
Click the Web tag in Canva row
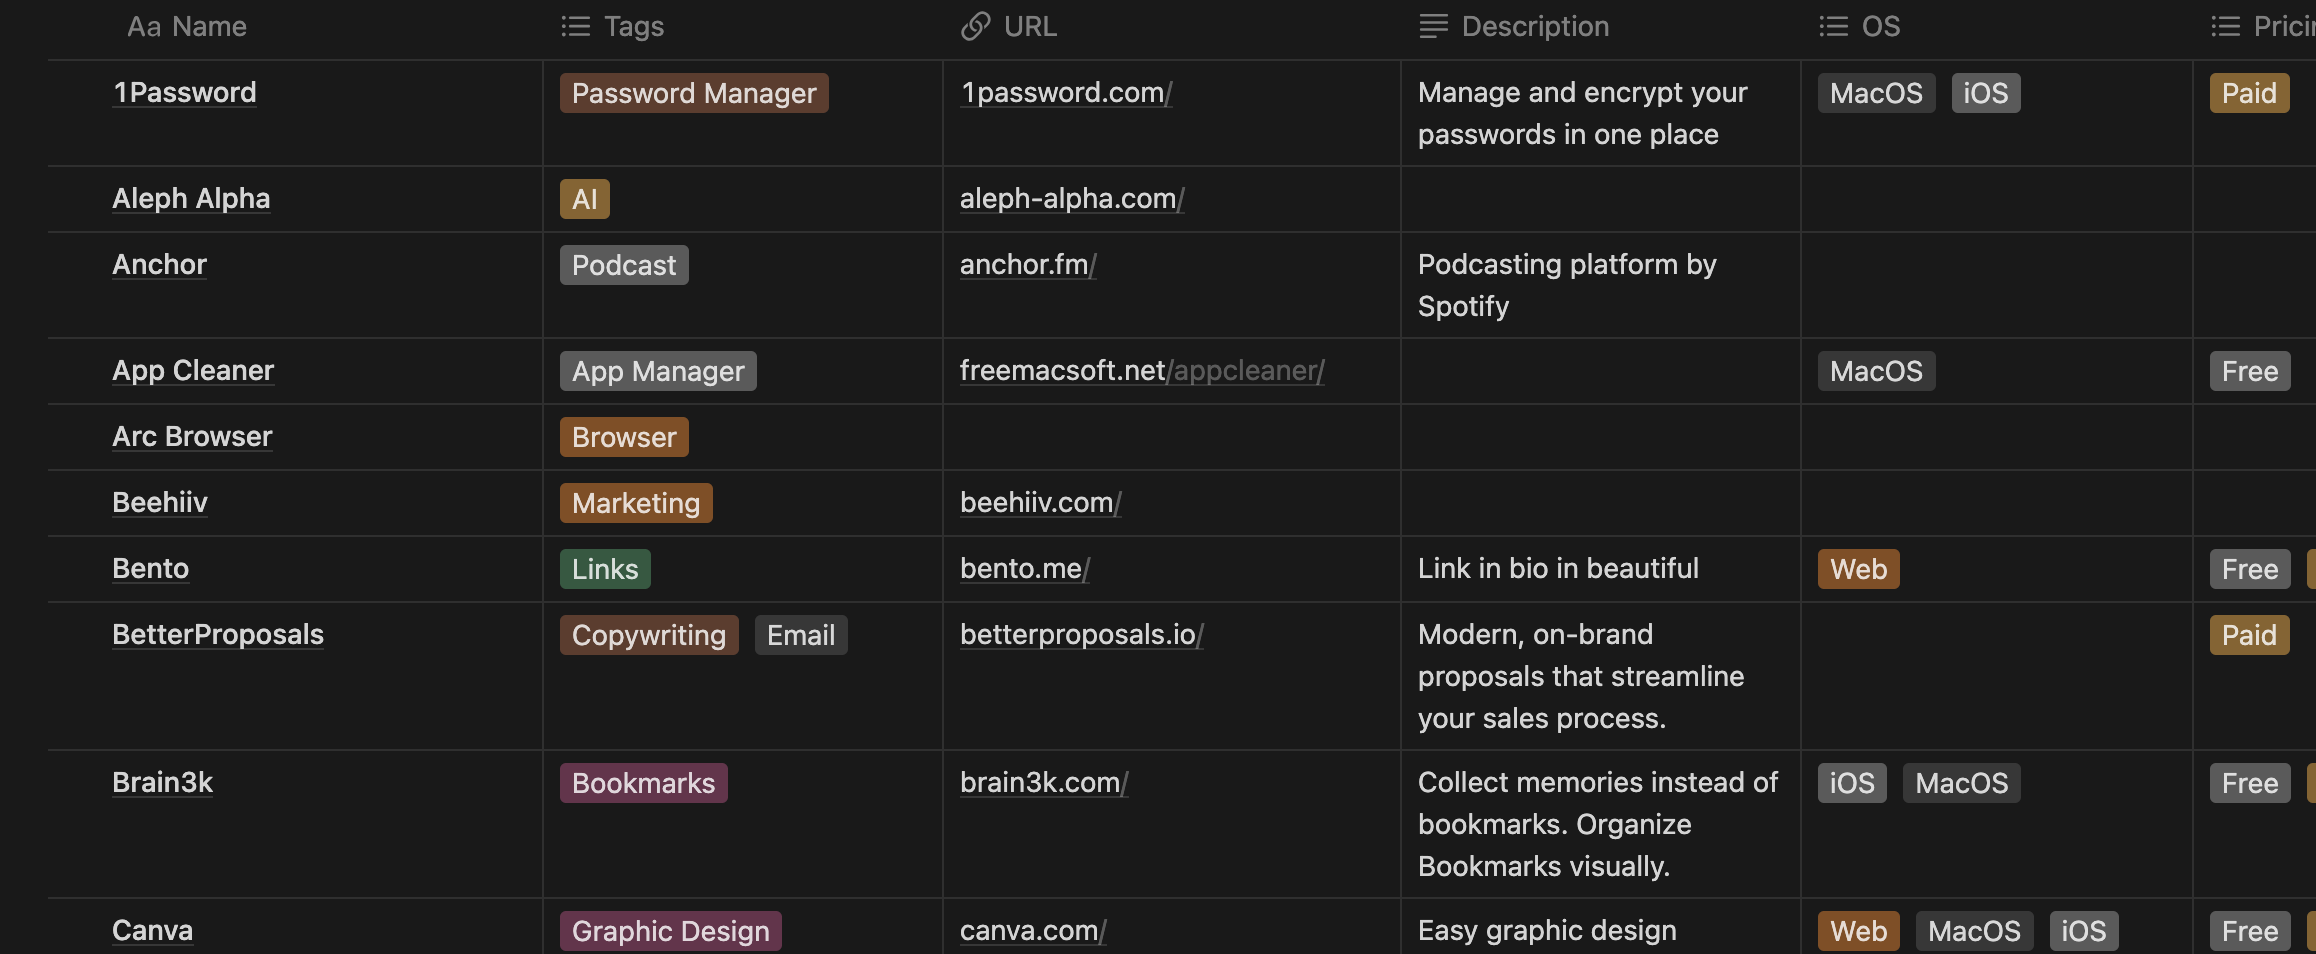[x=1859, y=931]
